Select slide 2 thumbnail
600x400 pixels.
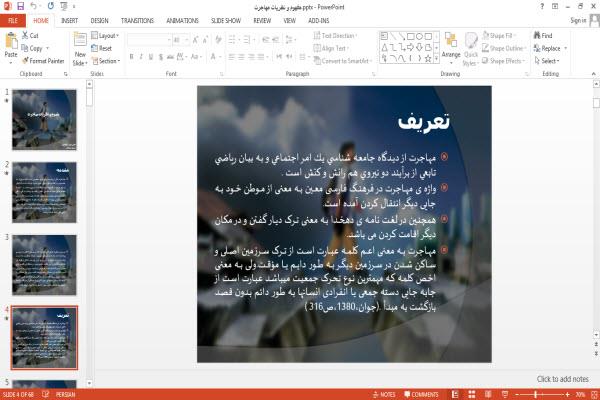coord(44,192)
